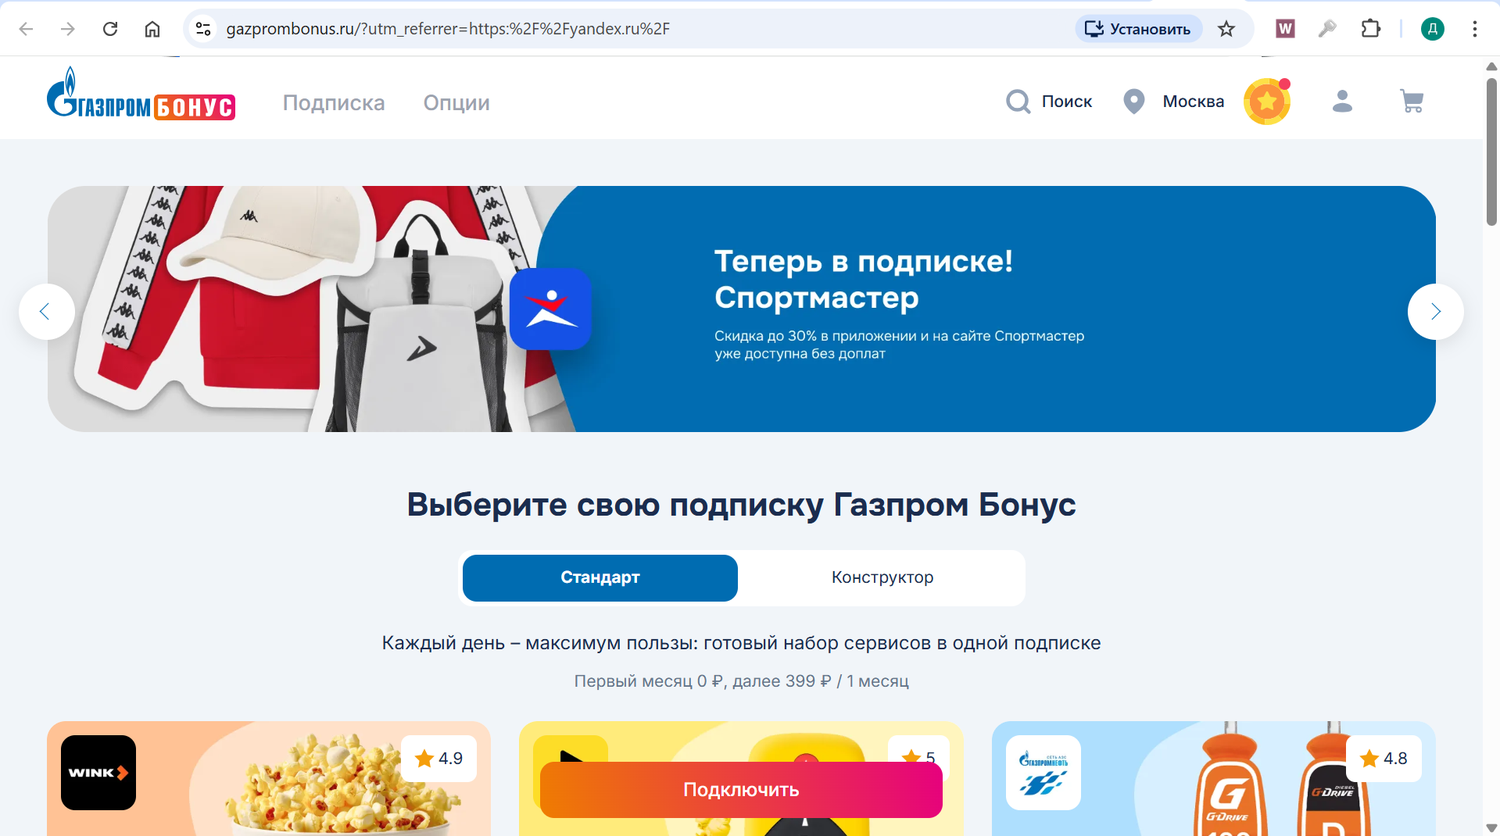View site information icon in address bar
1500x836 pixels.
[x=203, y=29]
